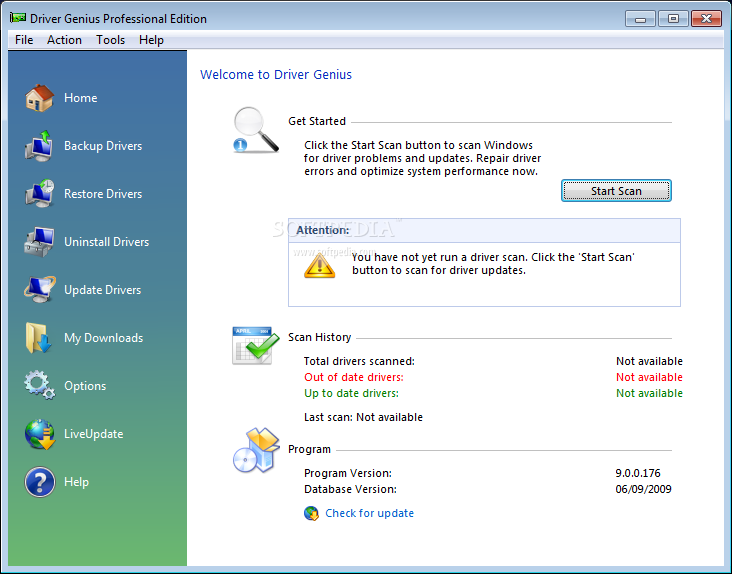The image size is (732, 574).
Task: Open the File menu
Action: pos(24,40)
